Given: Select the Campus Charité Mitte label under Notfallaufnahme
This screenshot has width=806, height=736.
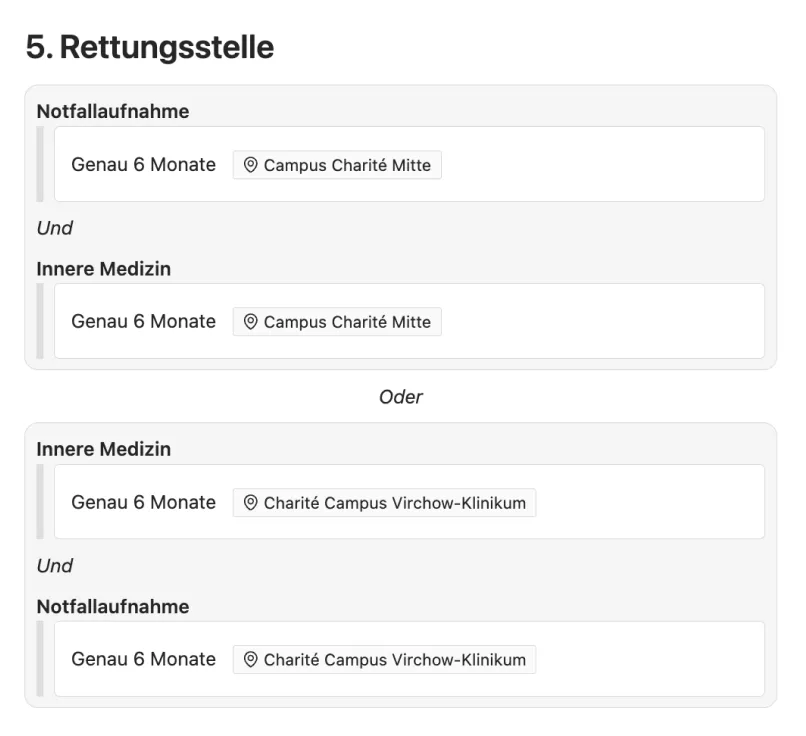Looking at the screenshot, I should [347, 166].
